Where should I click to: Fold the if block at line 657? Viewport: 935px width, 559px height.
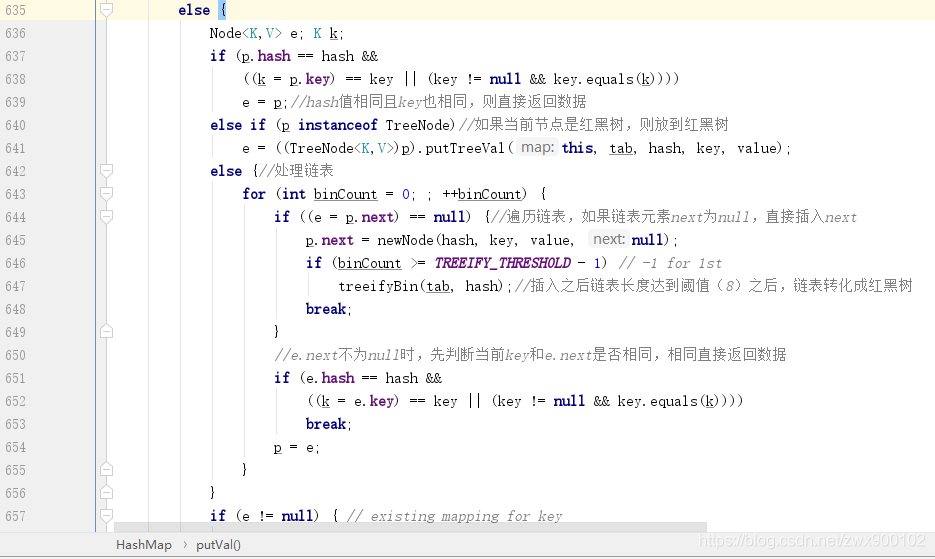[106, 515]
